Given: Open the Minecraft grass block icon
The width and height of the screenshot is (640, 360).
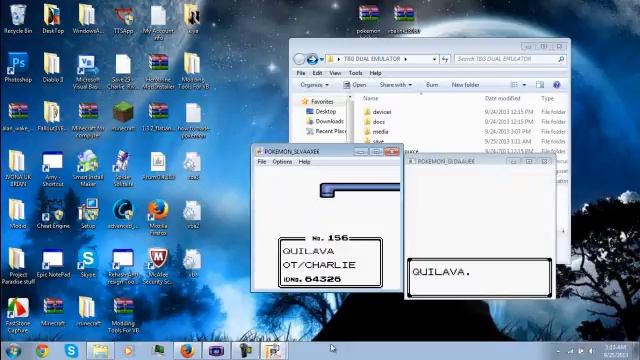Looking at the screenshot, I should click(x=123, y=116).
